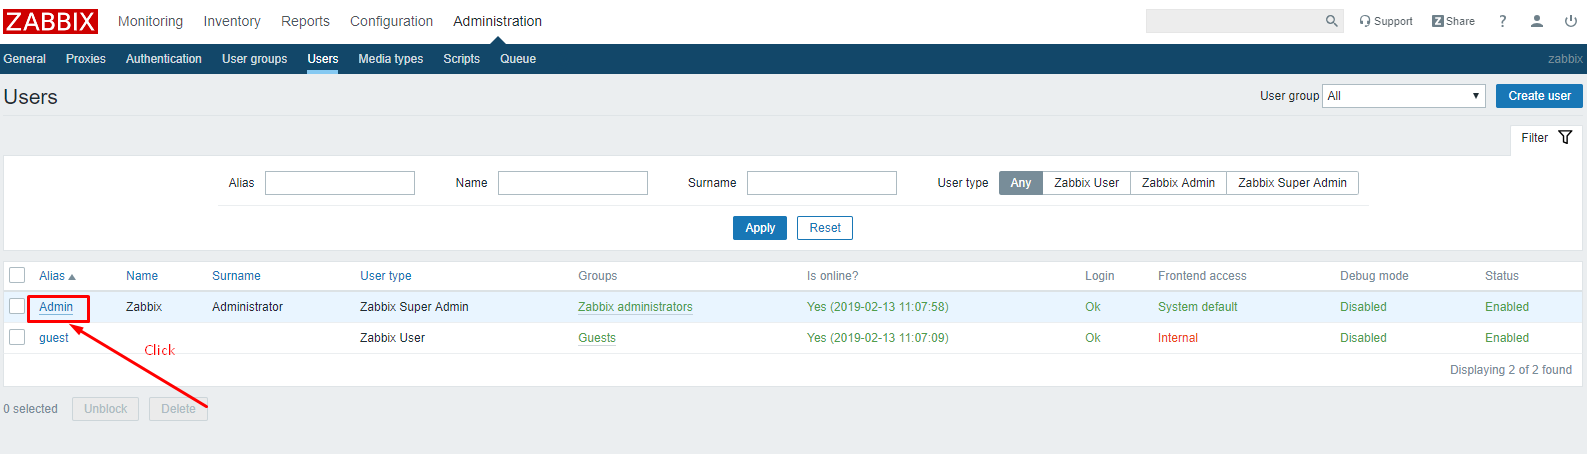Toggle the Filter funnel icon
Image resolution: width=1587 pixels, height=454 pixels.
pyautogui.click(x=1565, y=137)
